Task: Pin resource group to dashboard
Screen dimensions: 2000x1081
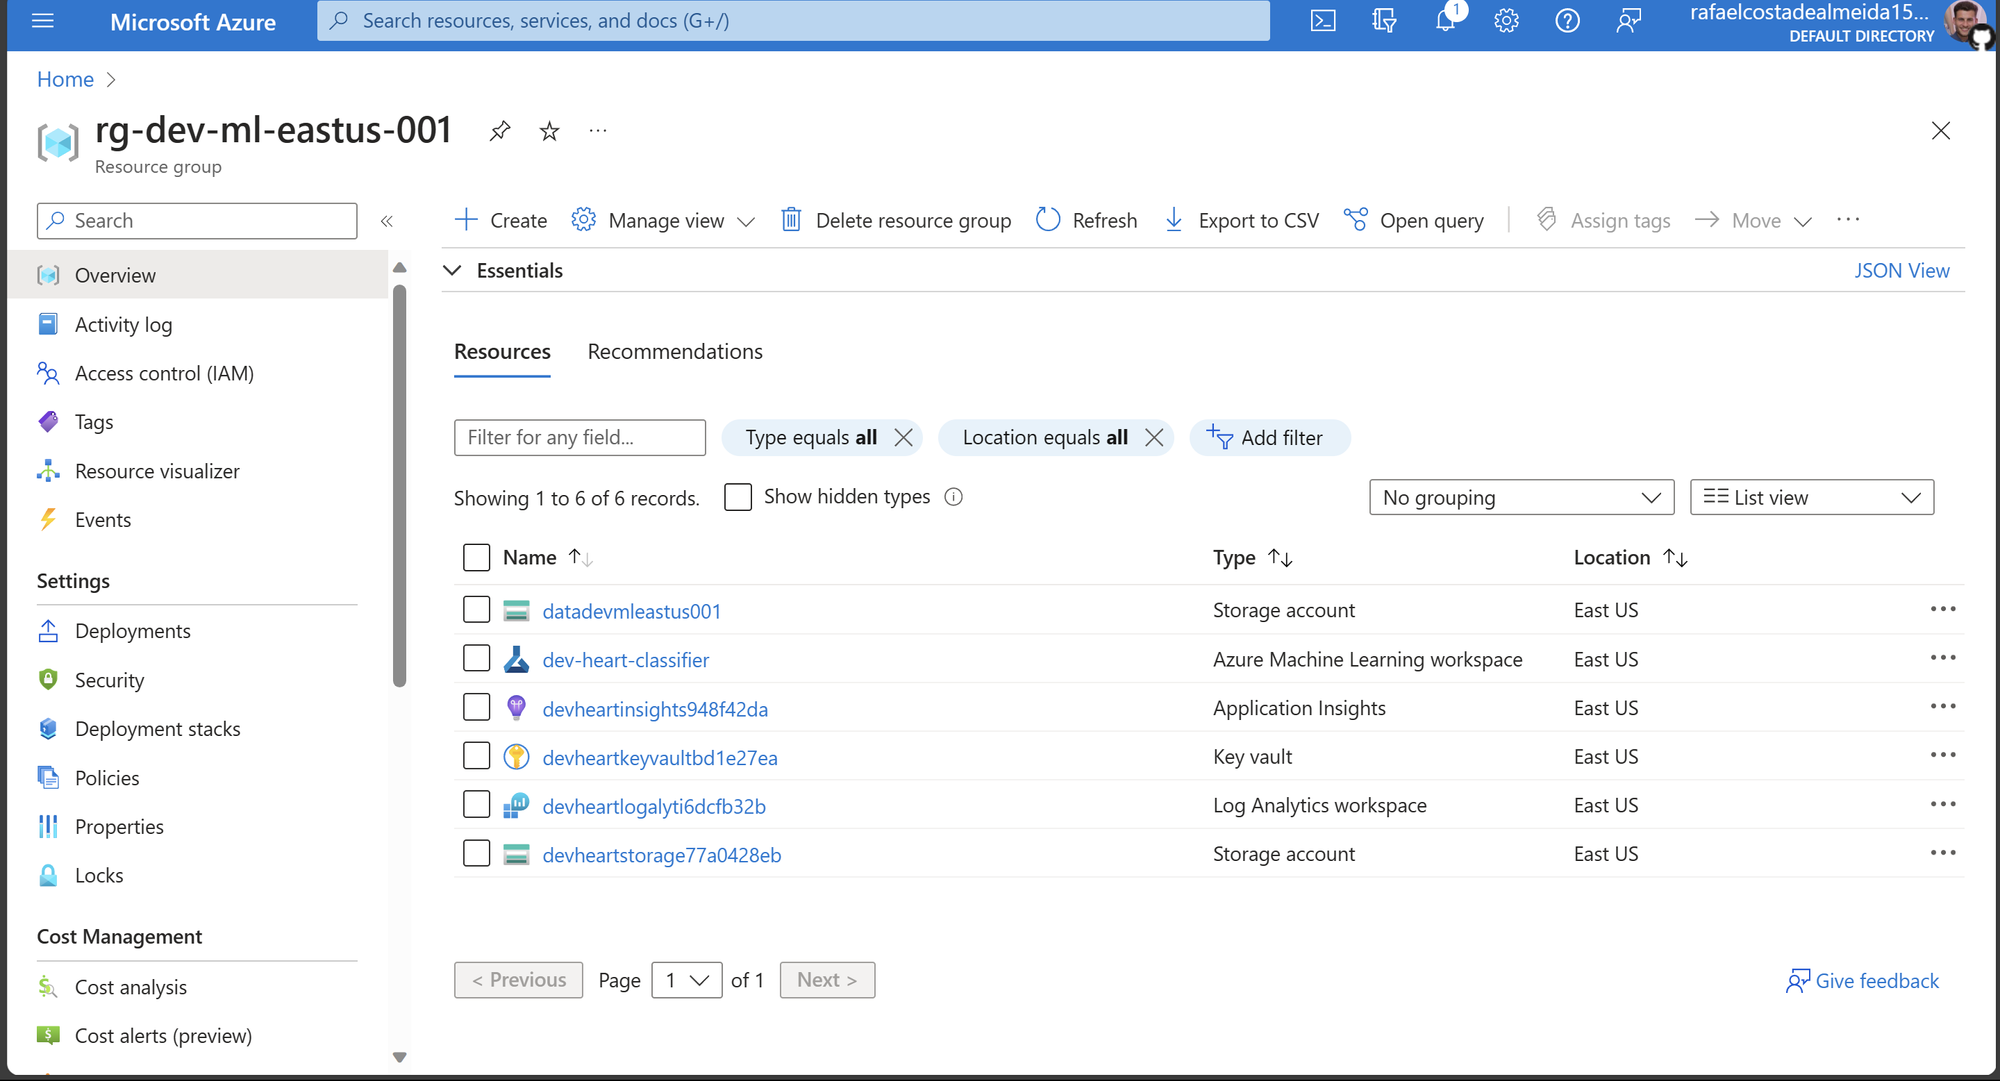Action: coord(500,131)
